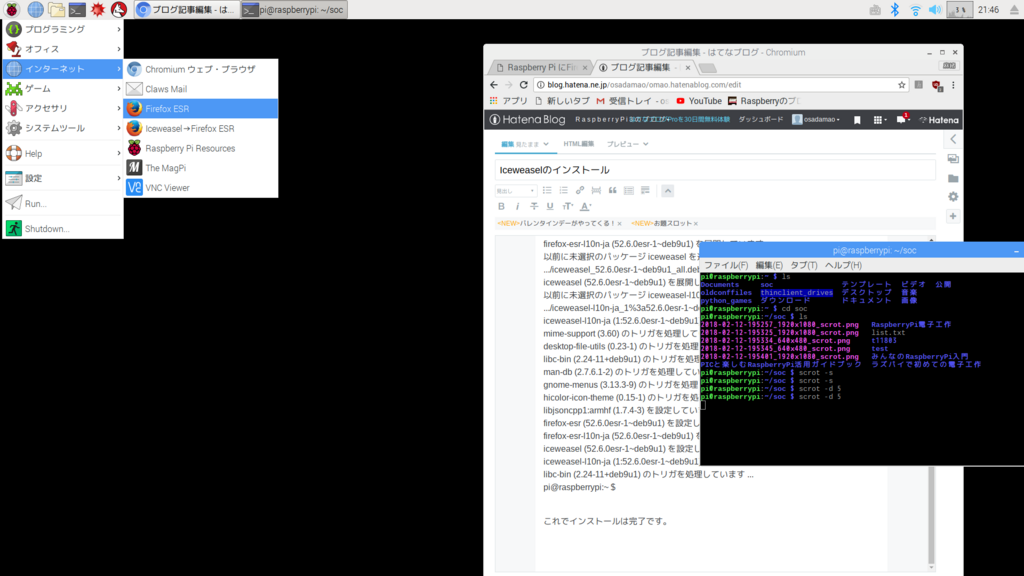Toggle italic formatting in Hatena editor
1024x576 pixels.
(517, 206)
